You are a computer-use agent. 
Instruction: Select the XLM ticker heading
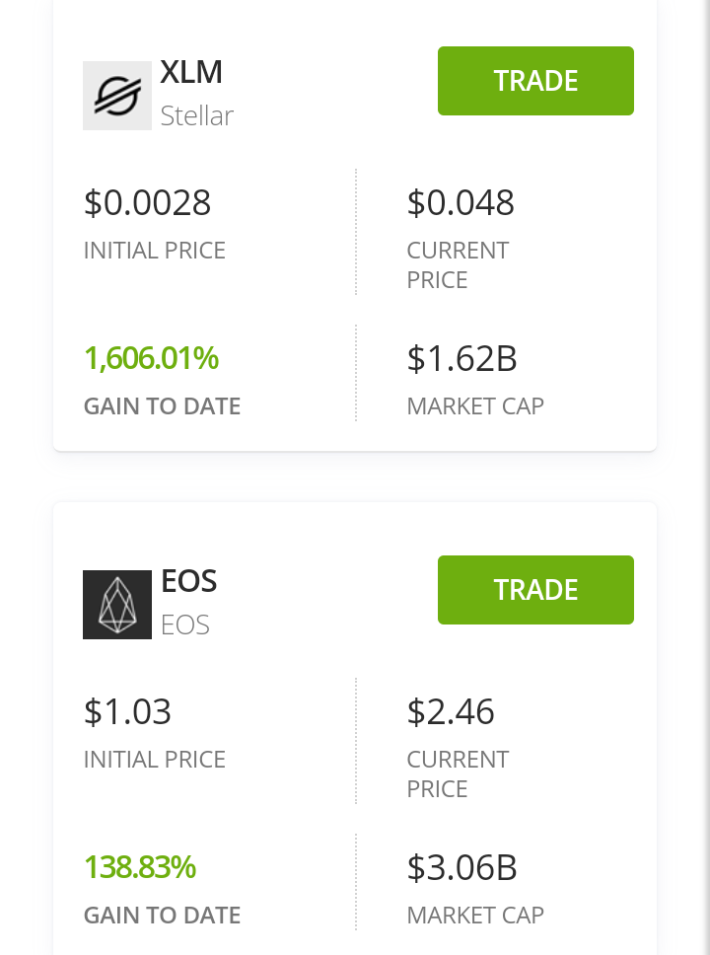tap(191, 72)
